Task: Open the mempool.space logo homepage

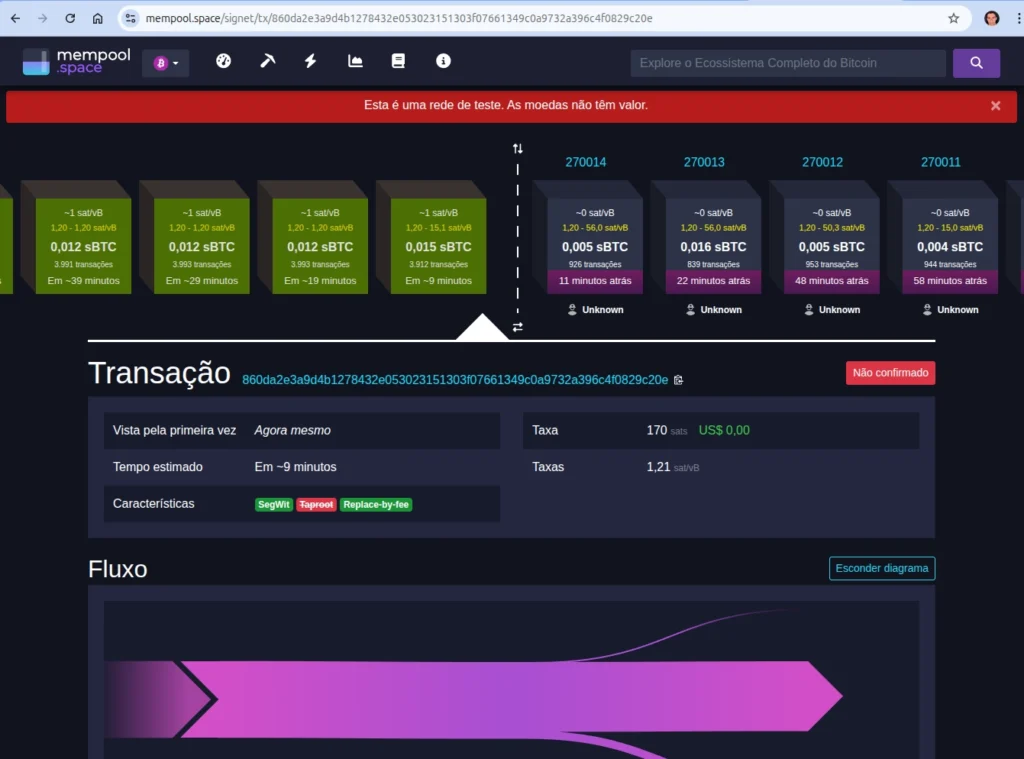Action: click(75, 61)
